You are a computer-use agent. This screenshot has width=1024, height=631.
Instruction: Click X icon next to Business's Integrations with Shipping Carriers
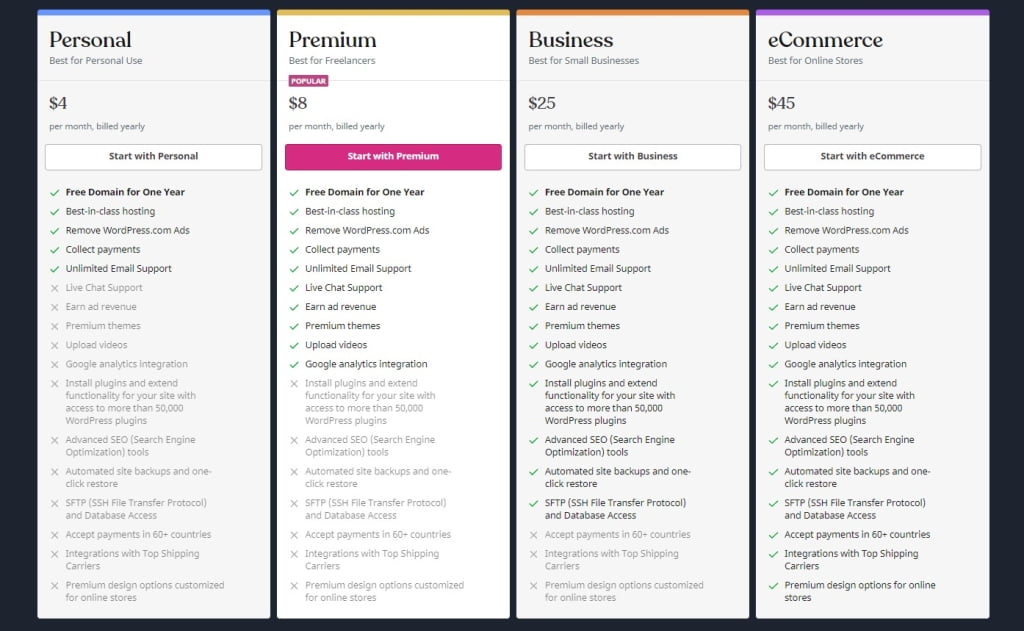pyautogui.click(x=533, y=554)
